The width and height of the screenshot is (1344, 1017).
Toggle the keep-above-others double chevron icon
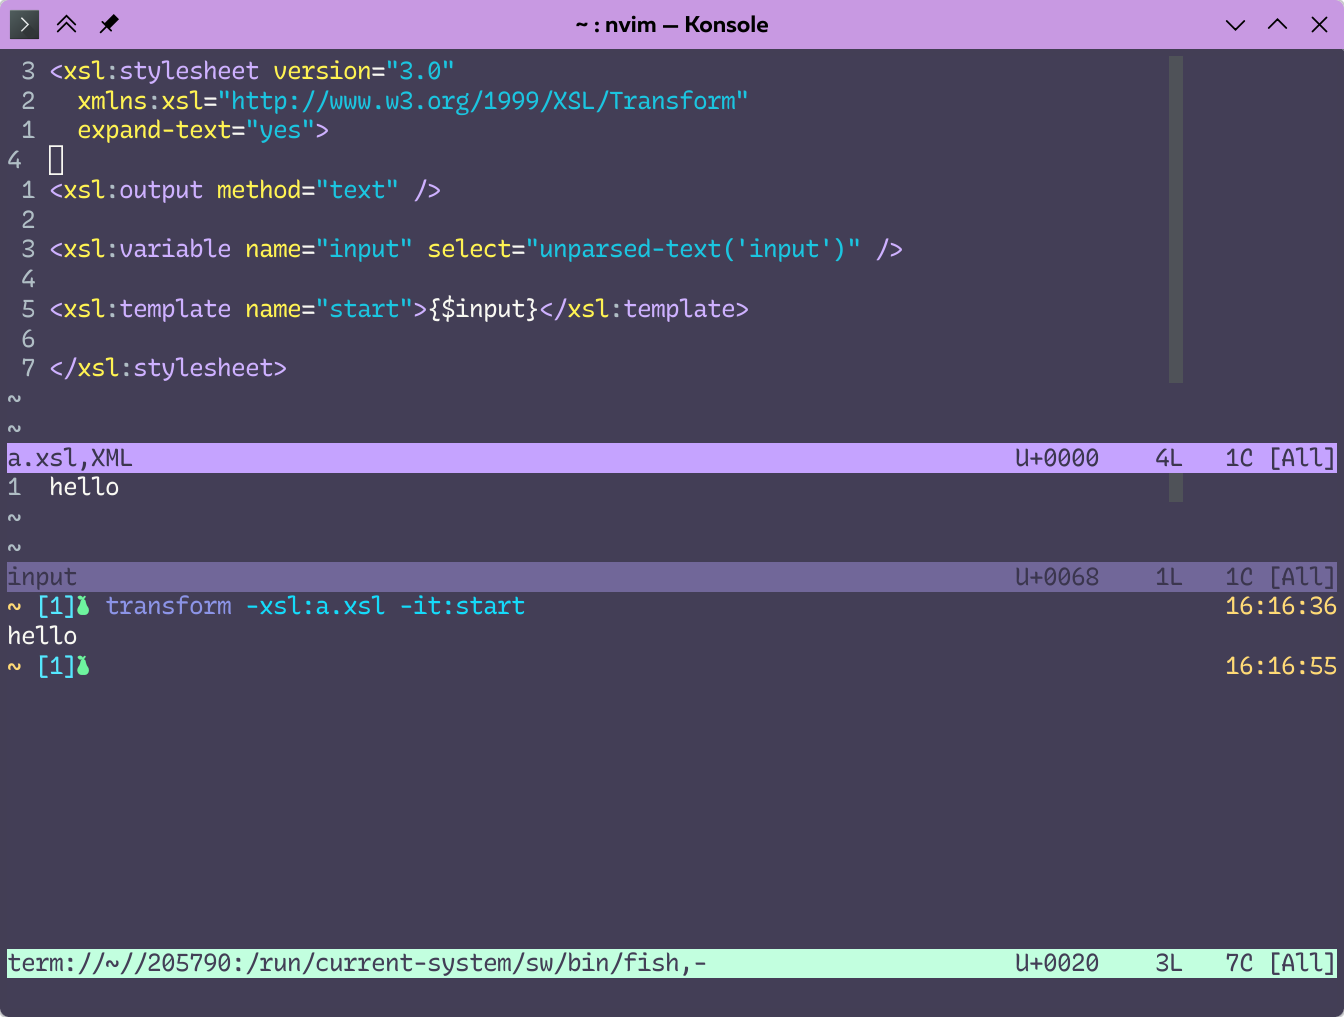(67, 24)
